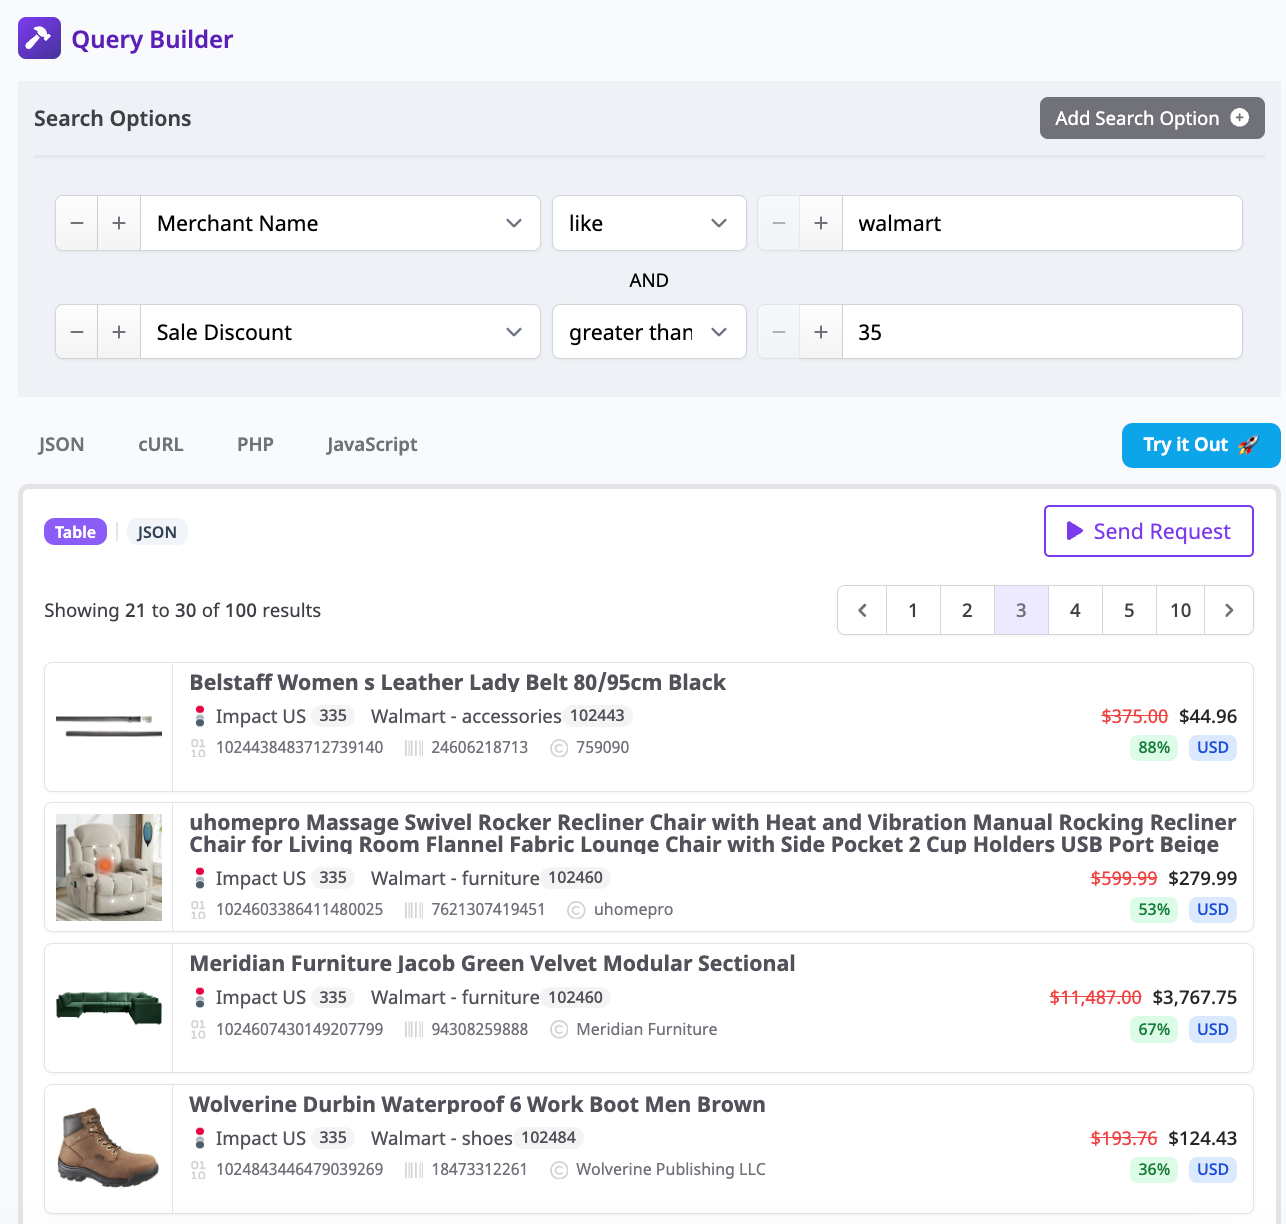Open the Belstaff leather belt product thumbnail
The width and height of the screenshot is (1286, 1224).
(109, 727)
